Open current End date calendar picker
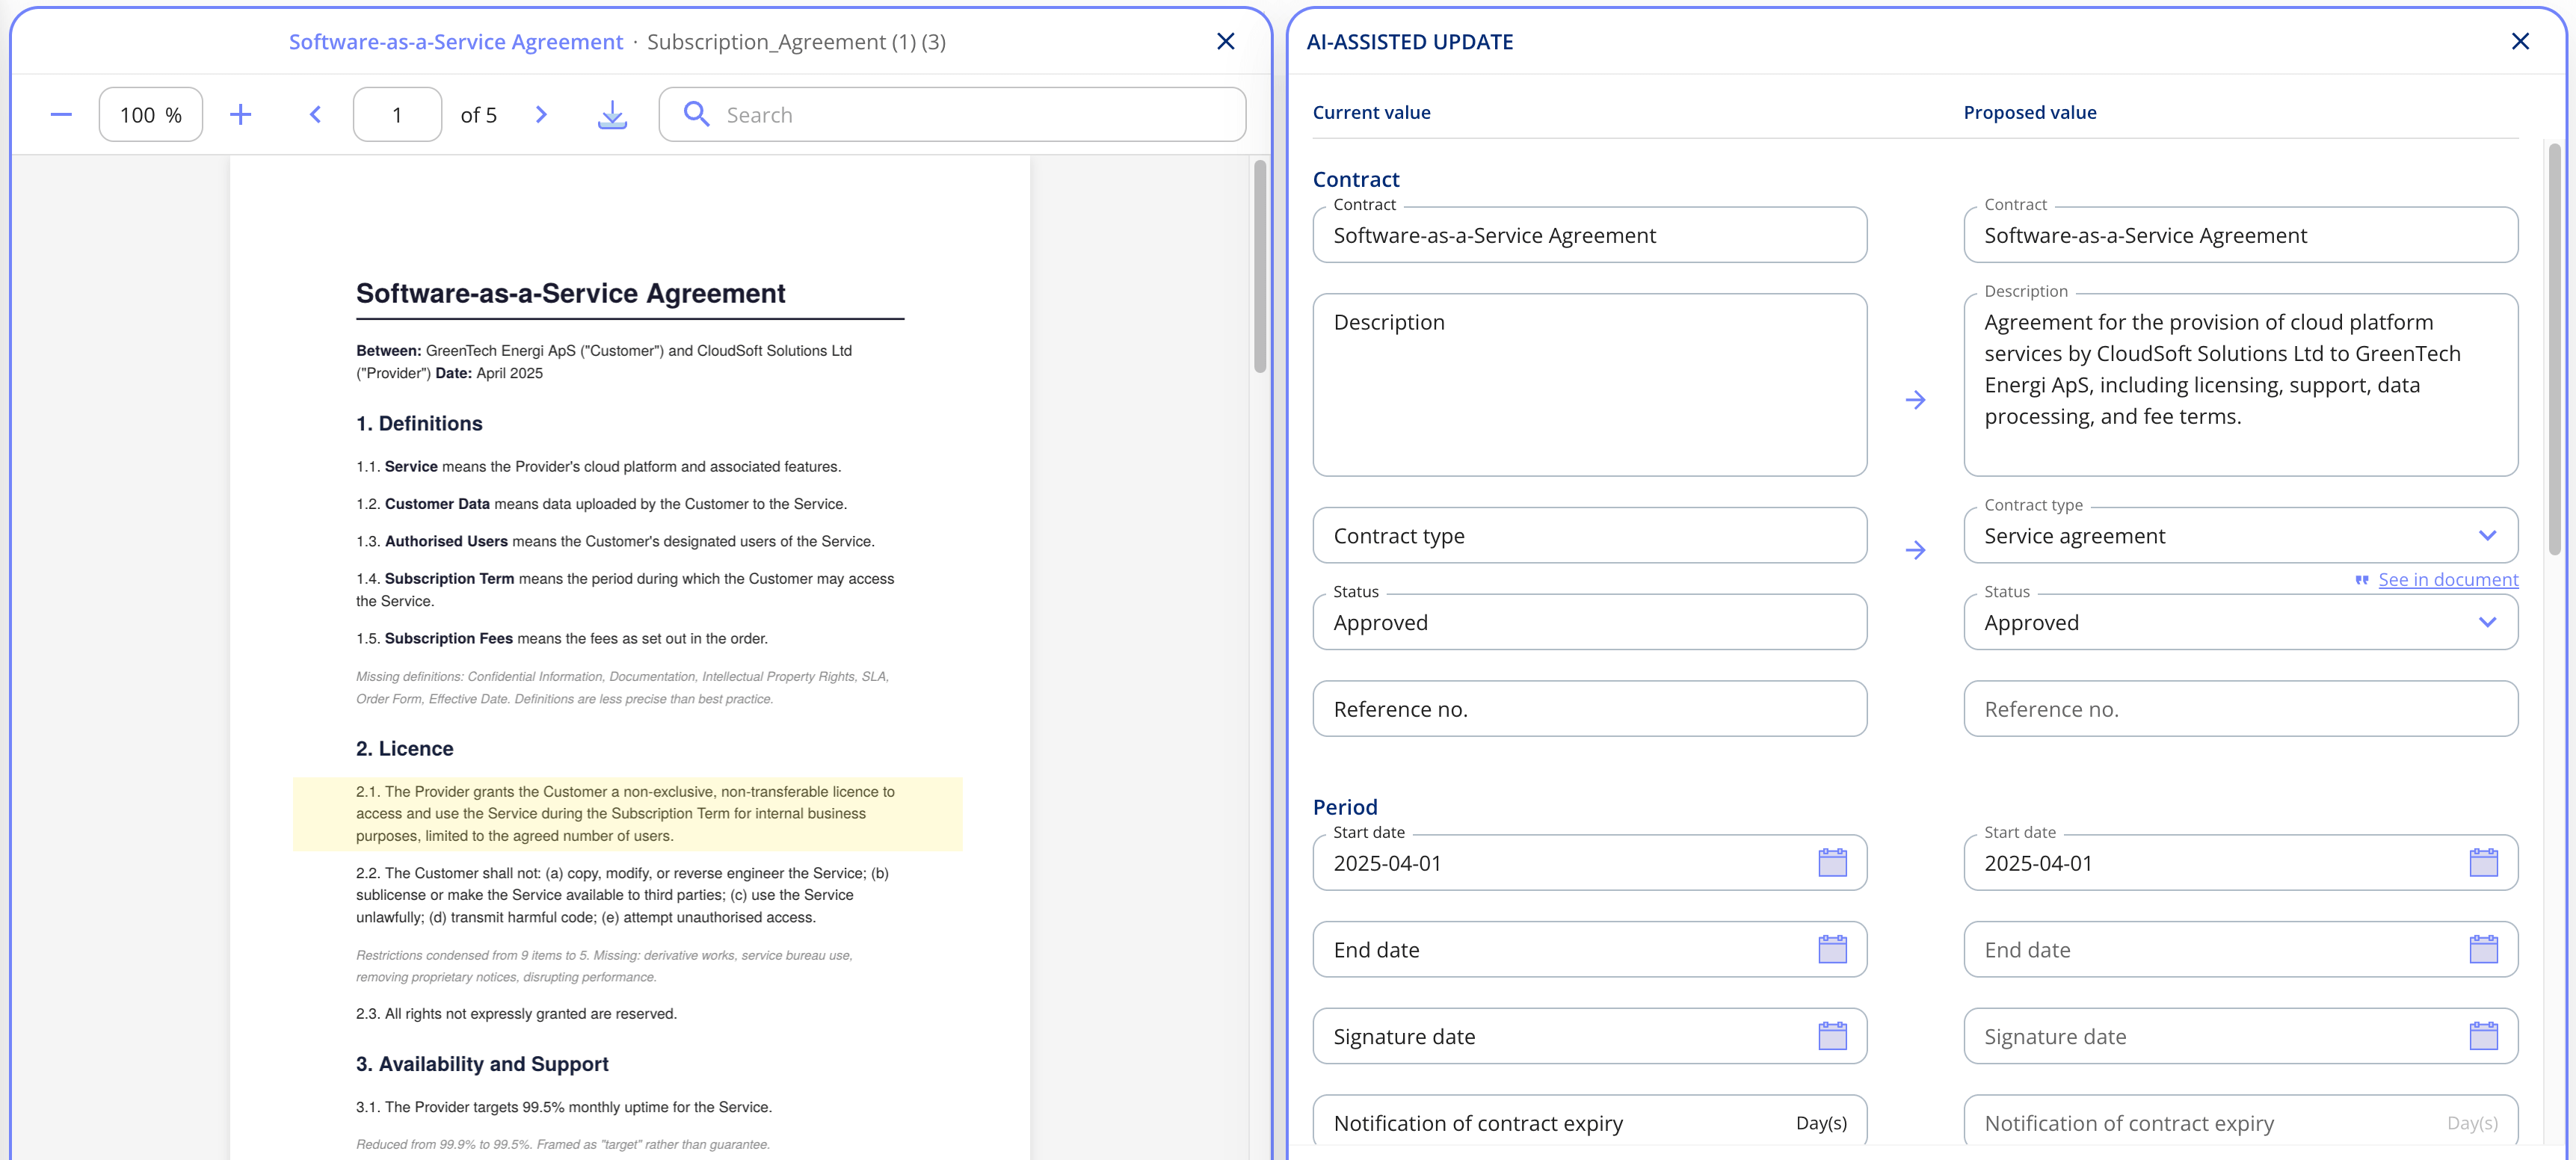This screenshot has height=1160, width=2576. [1832, 949]
